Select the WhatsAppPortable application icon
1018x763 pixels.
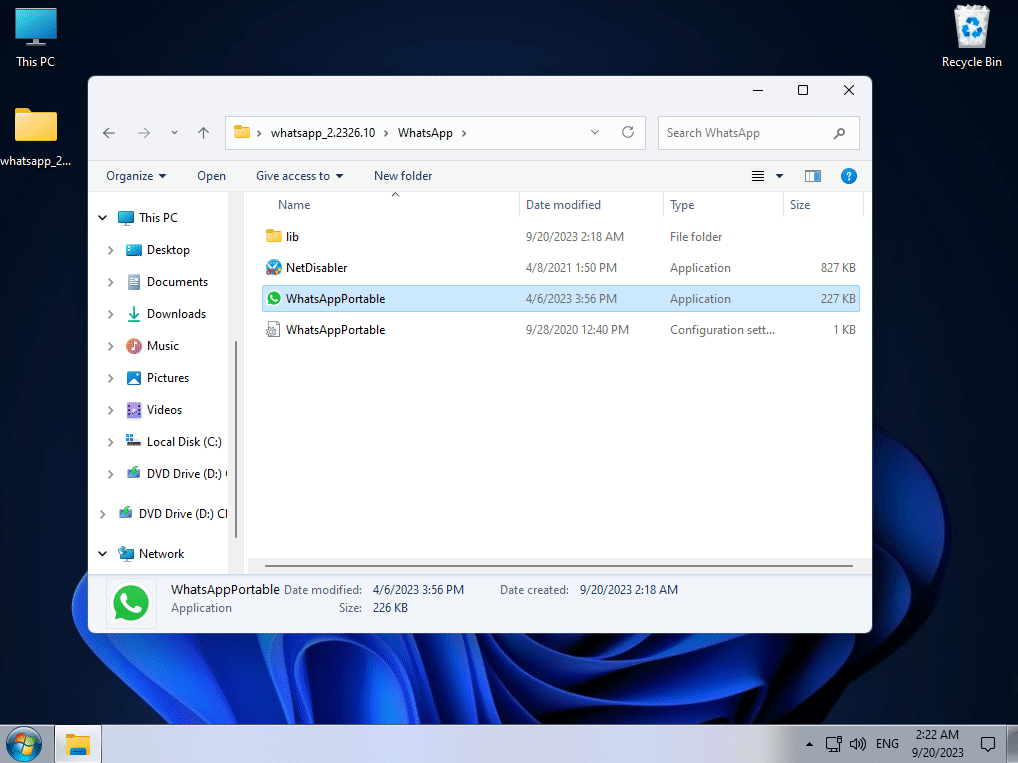point(273,298)
